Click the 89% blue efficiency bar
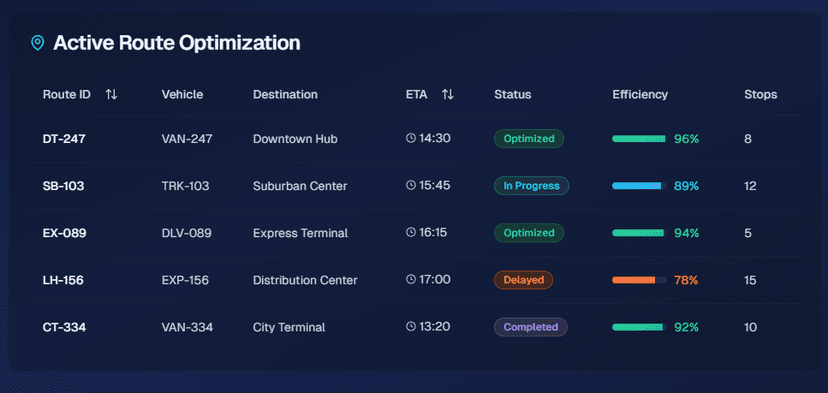Viewport: 828px width, 393px height. click(639, 186)
